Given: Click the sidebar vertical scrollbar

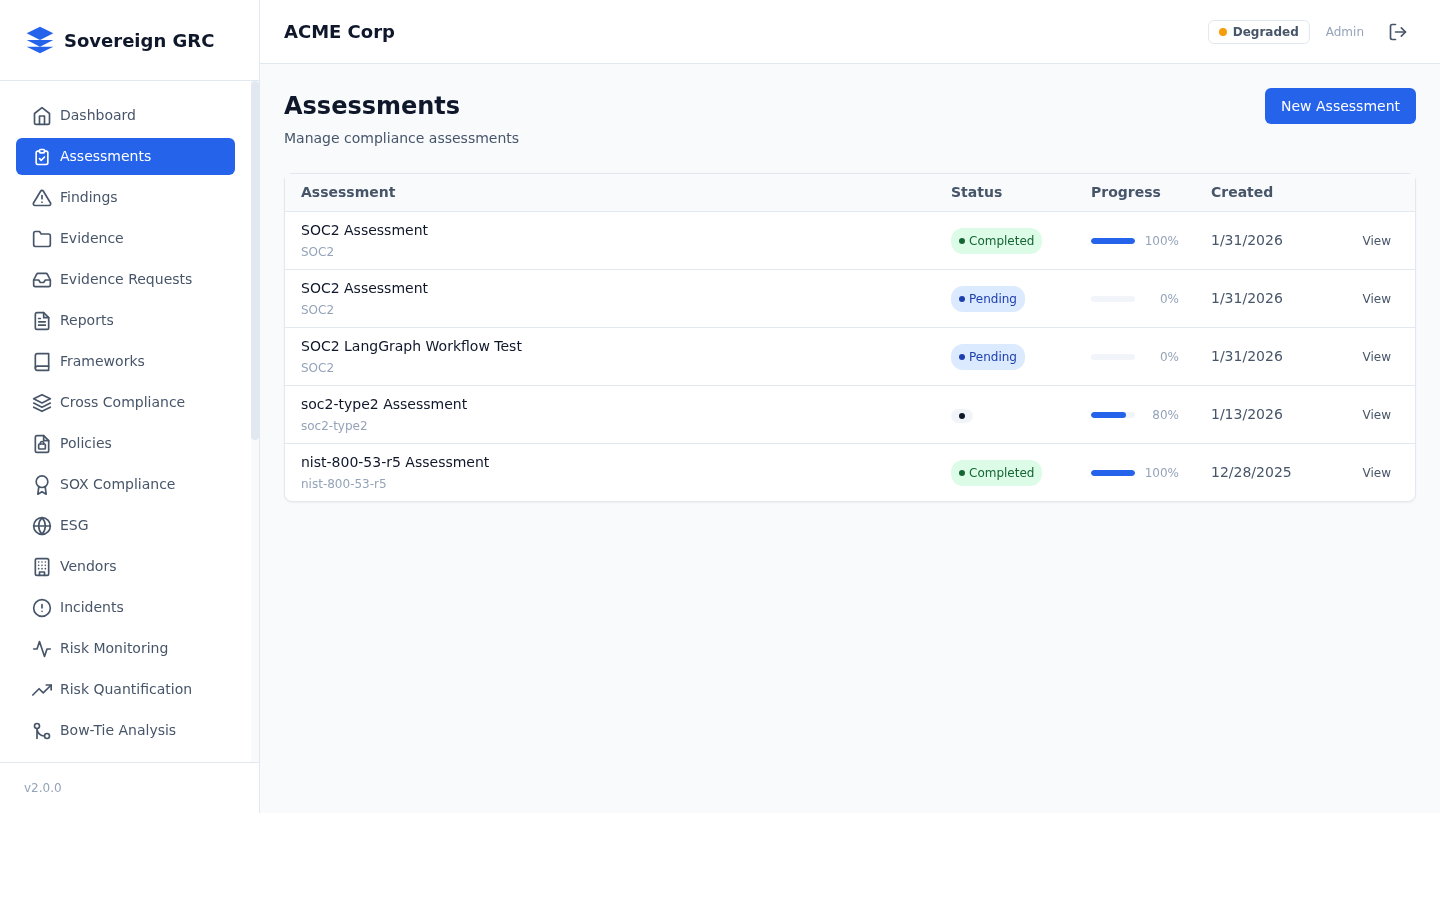Looking at the screenshot, I should coord(255,260).
